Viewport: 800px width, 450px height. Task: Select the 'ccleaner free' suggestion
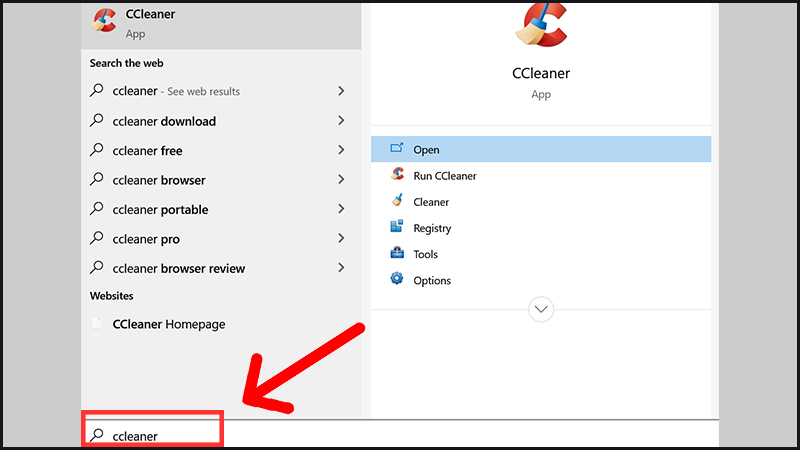point(221,151)
